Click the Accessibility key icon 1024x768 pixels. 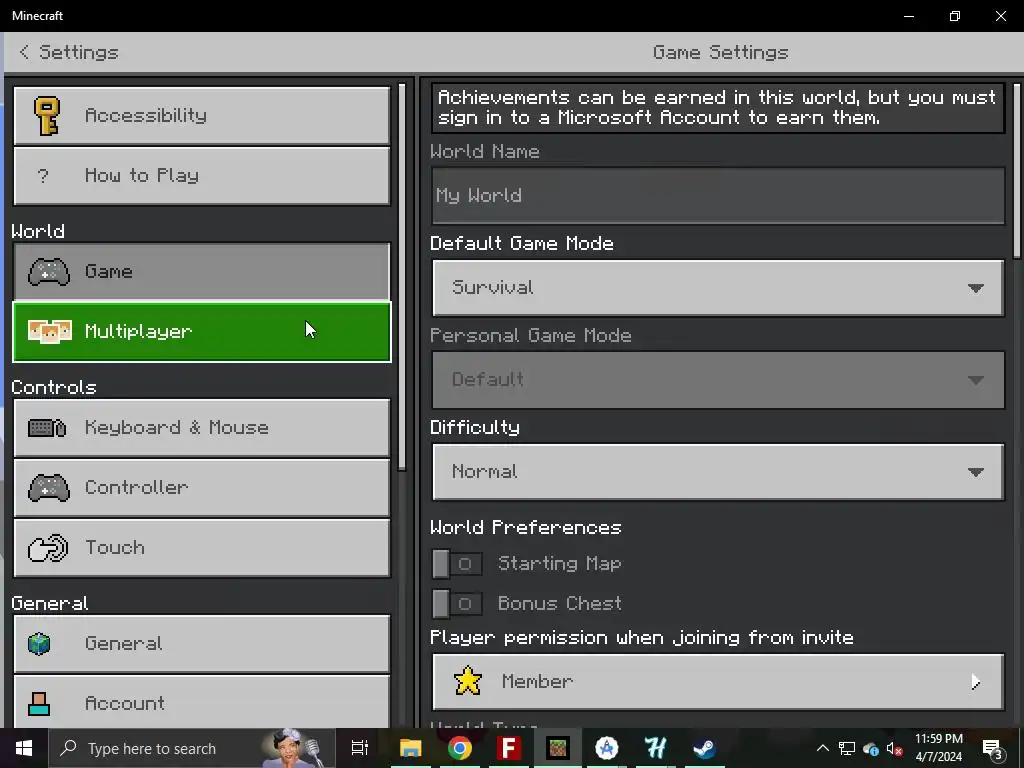(47, 116)
